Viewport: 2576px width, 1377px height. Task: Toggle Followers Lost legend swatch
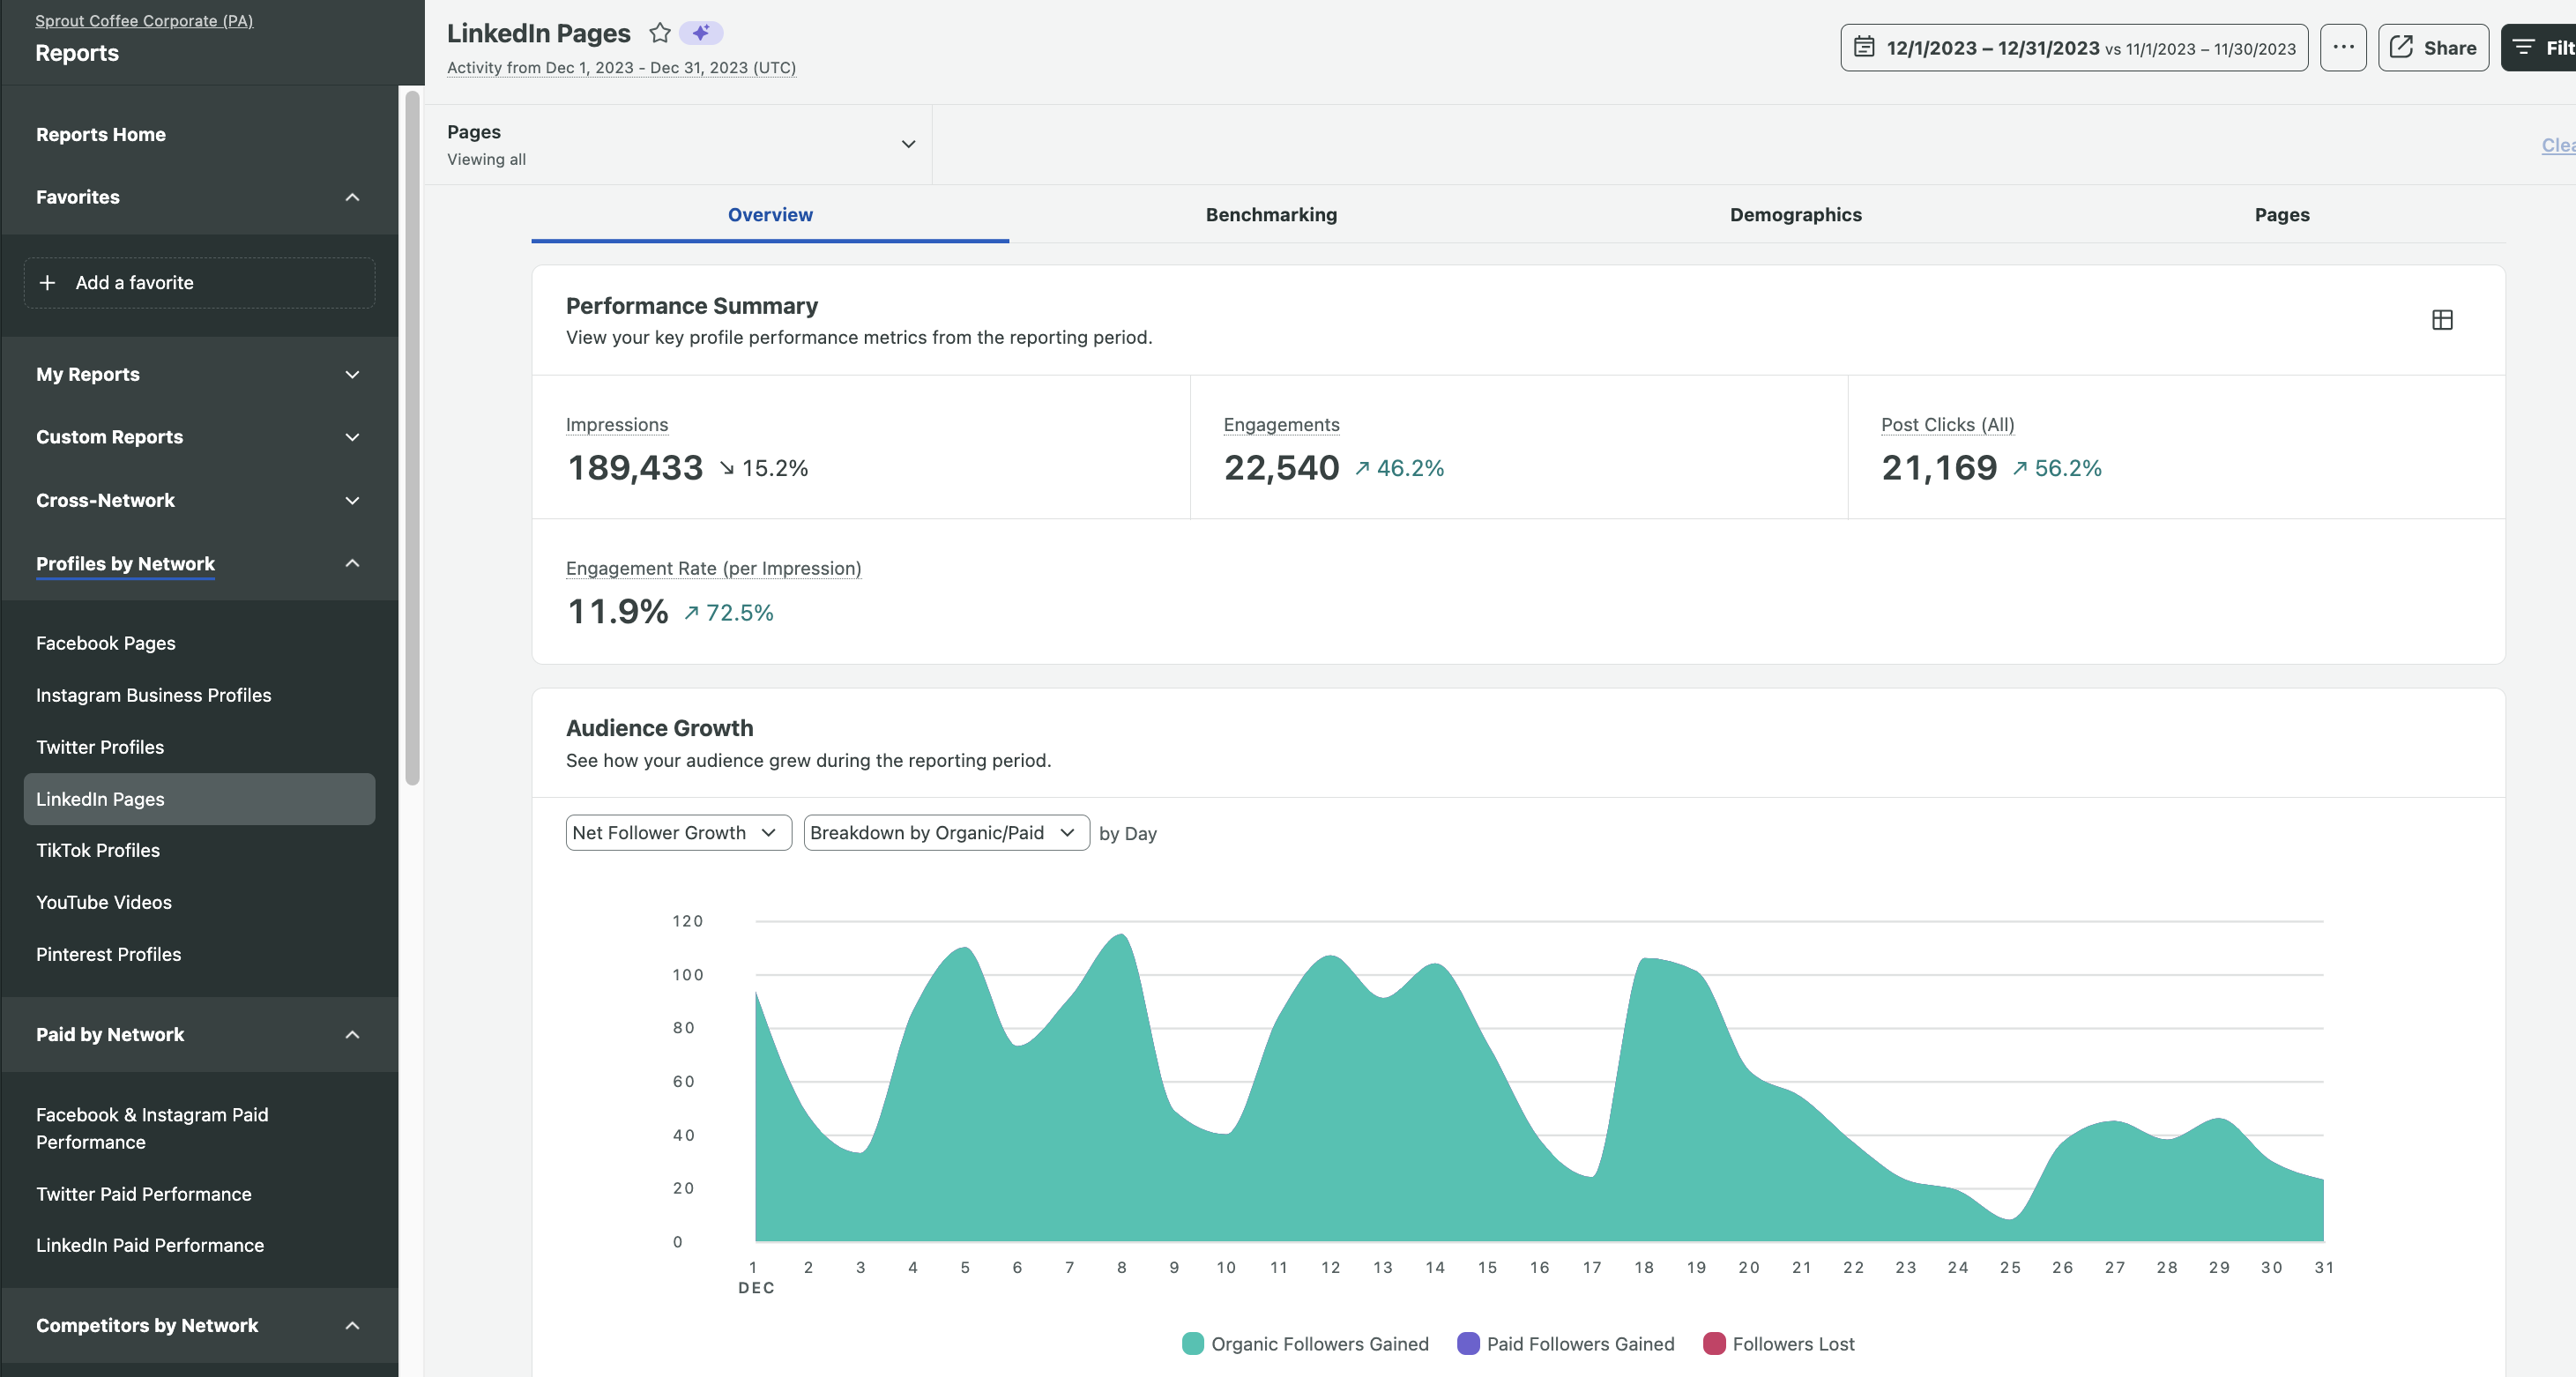click(1714, 1343)
